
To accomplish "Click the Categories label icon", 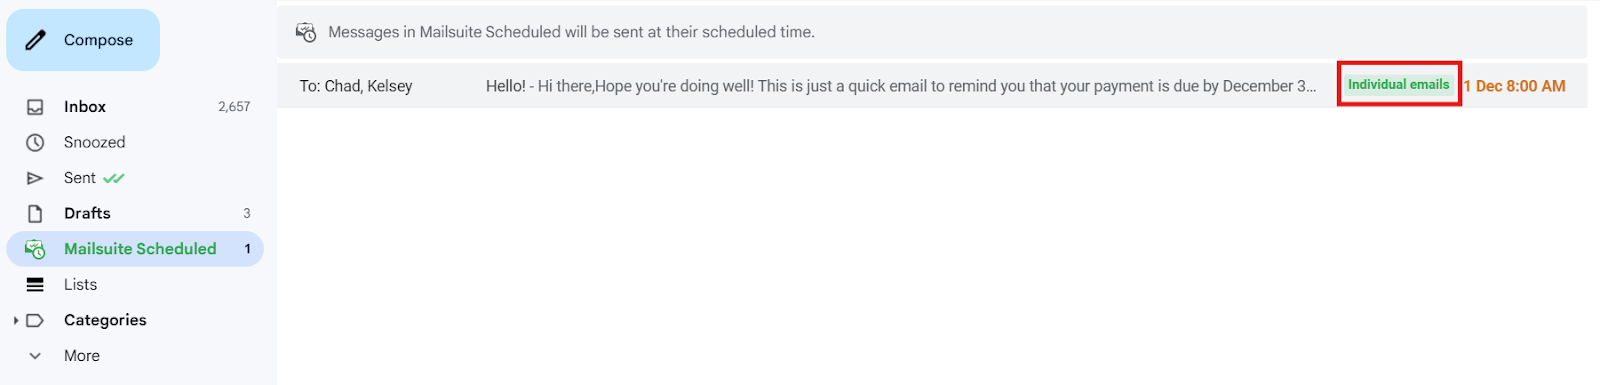I will pyautogui.click(x=35, y=321).
